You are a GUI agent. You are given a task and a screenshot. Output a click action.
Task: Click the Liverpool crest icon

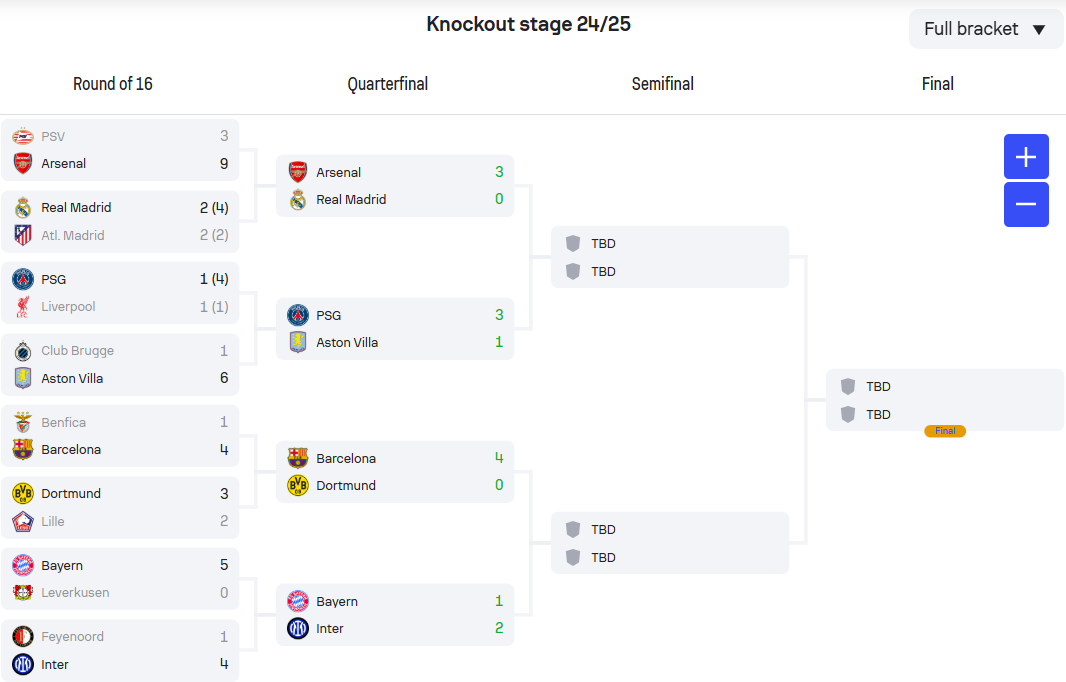(x=23, y=307)
